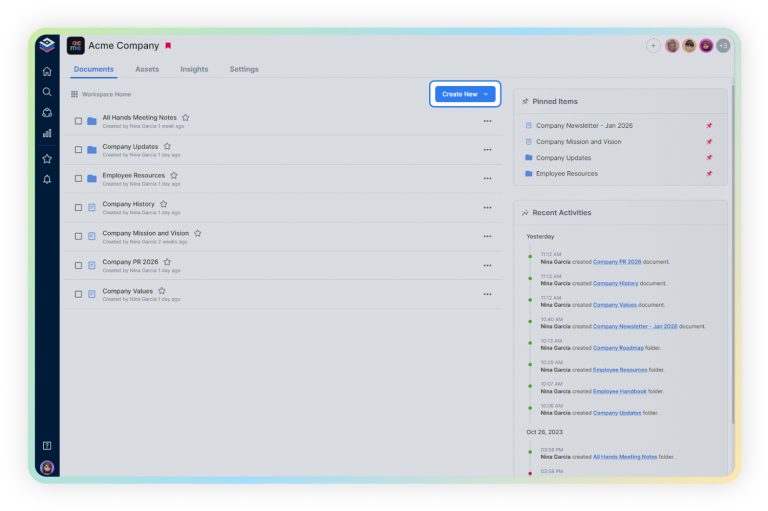
Task: Expand three-dot menu for Company PR 2026
Action: point(487,265)
